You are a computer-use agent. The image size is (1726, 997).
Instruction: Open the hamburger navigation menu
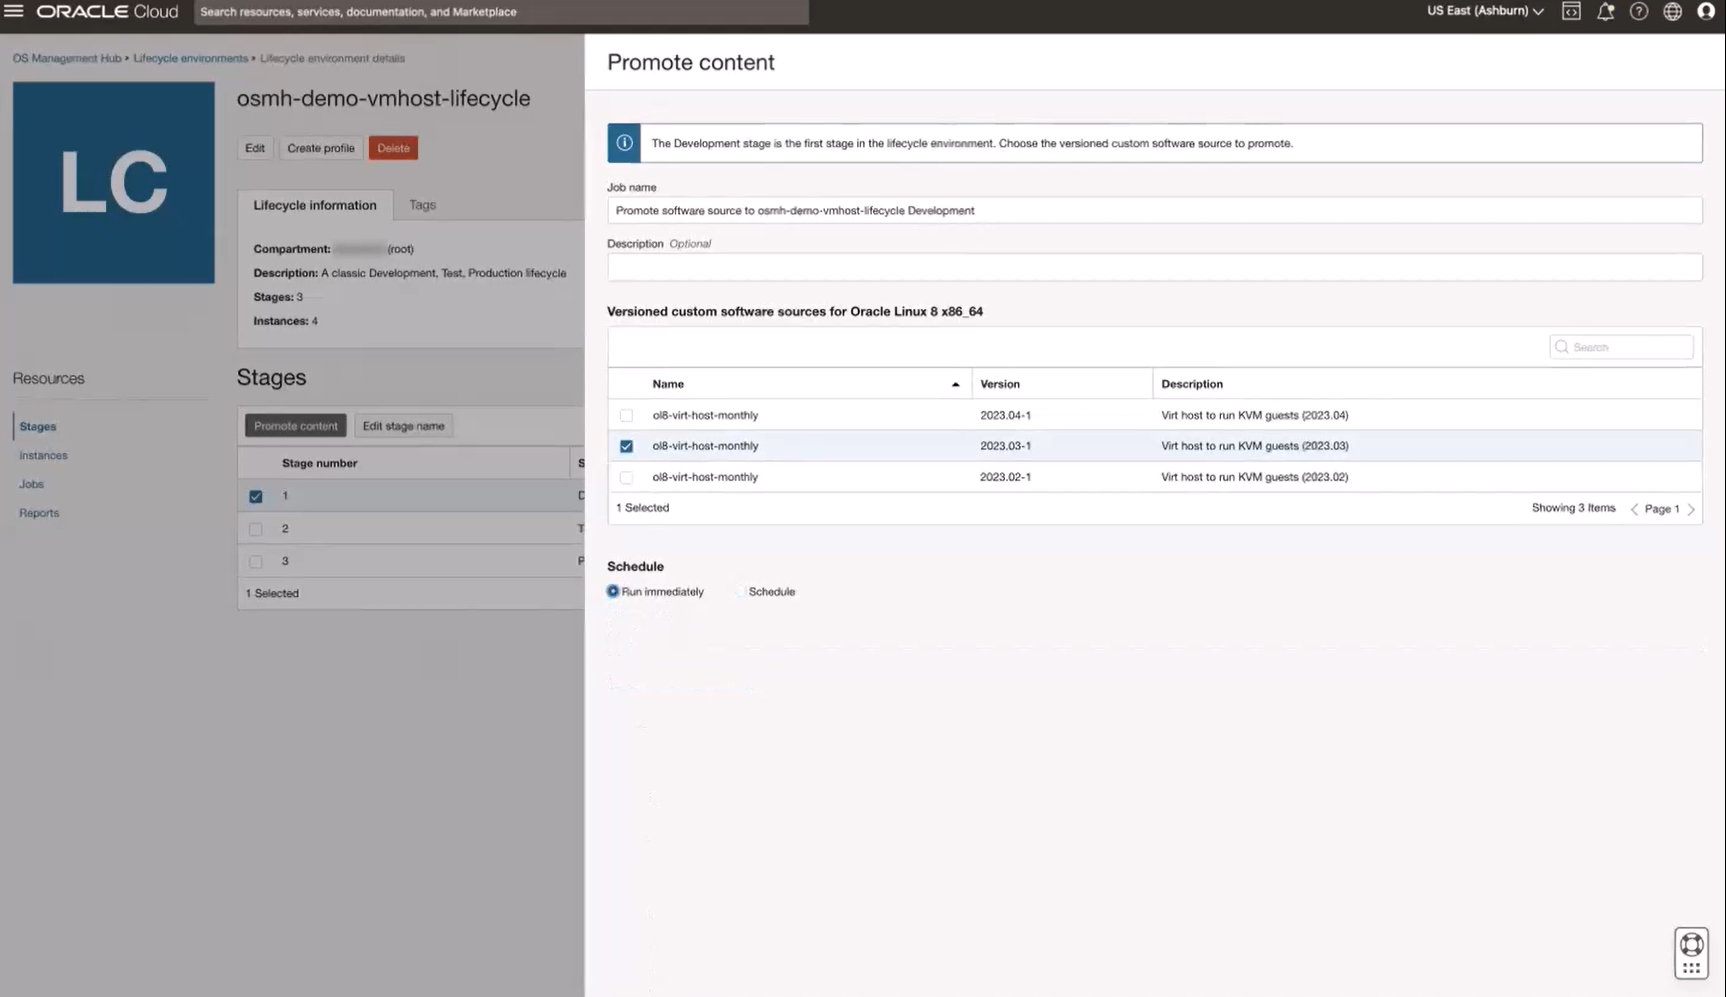(x=14, y=11)
